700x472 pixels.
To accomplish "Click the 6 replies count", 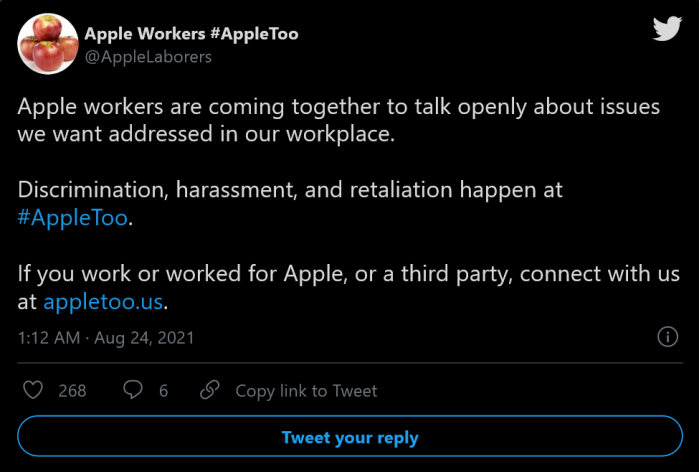I will tap(163, 391).
